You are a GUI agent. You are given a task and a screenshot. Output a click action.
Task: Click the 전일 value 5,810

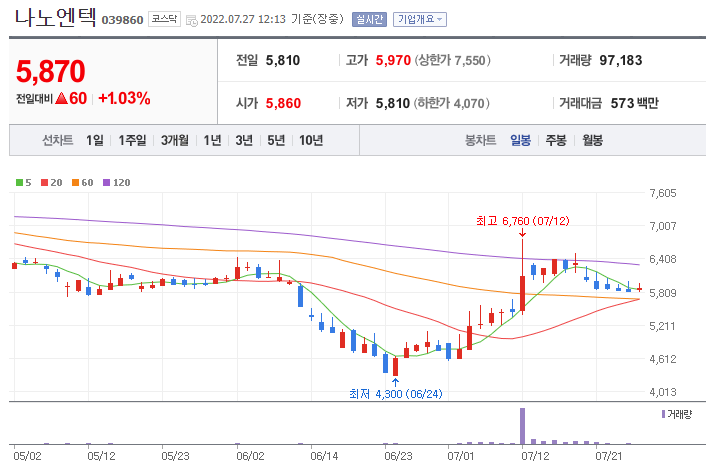point(283,60)
